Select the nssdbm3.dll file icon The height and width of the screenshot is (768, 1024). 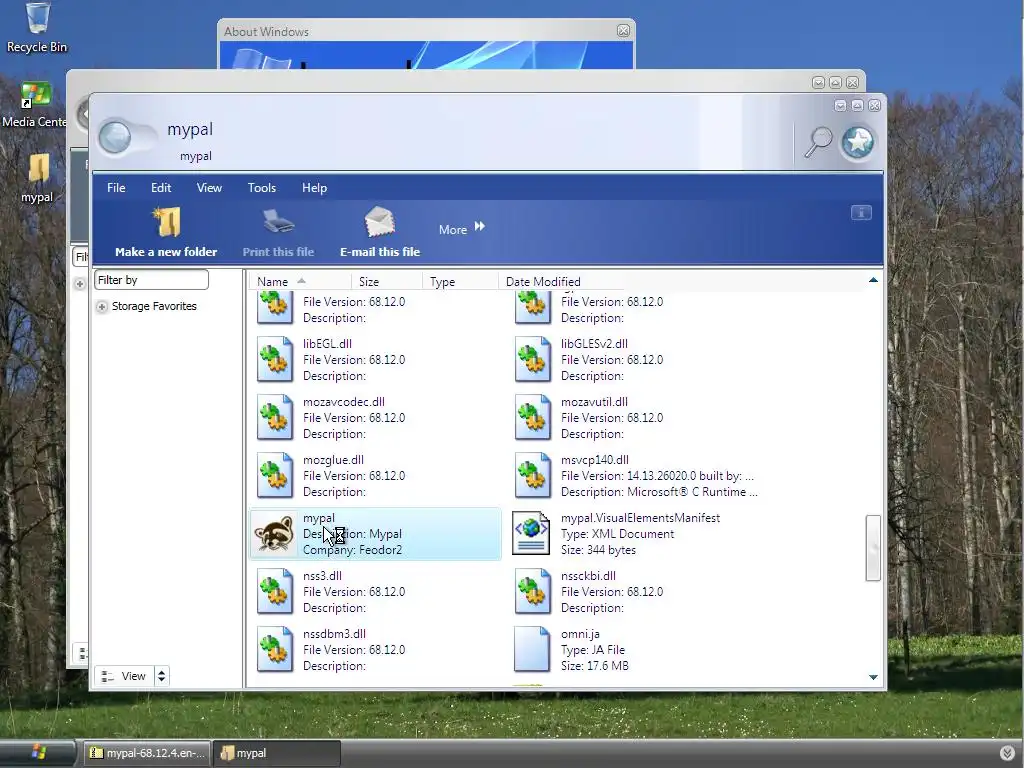click(274, 650)
